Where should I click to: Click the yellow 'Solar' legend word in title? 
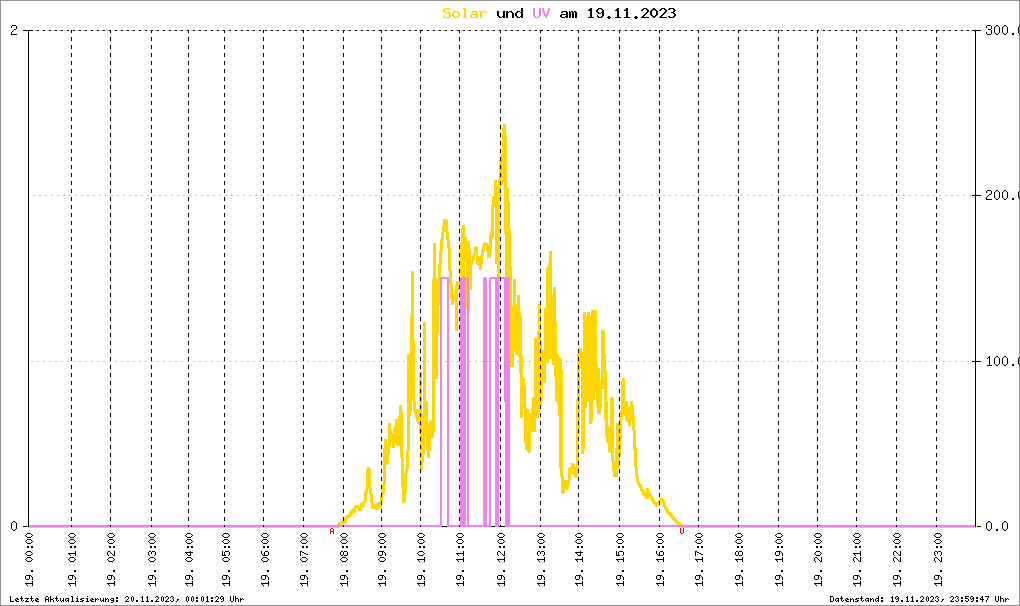pos(465,13)
